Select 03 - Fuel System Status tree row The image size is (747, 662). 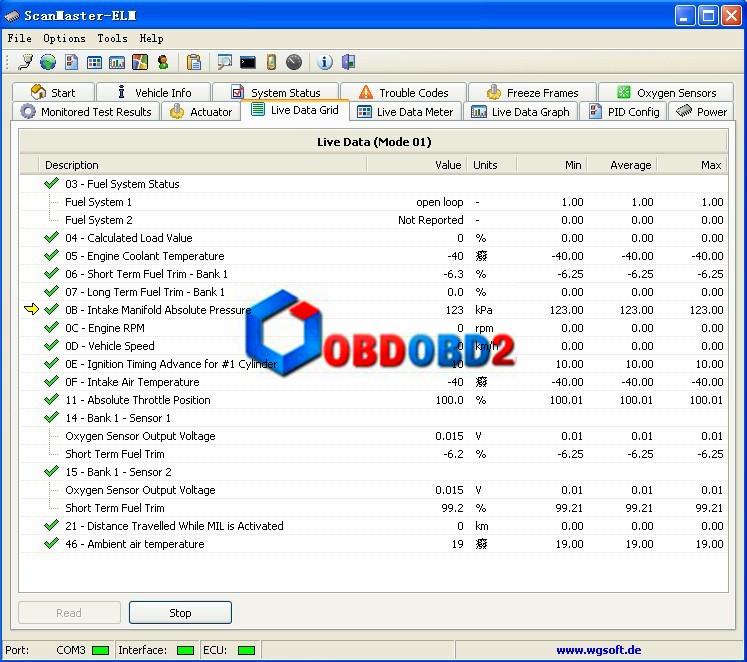click(x=122, y=184)
